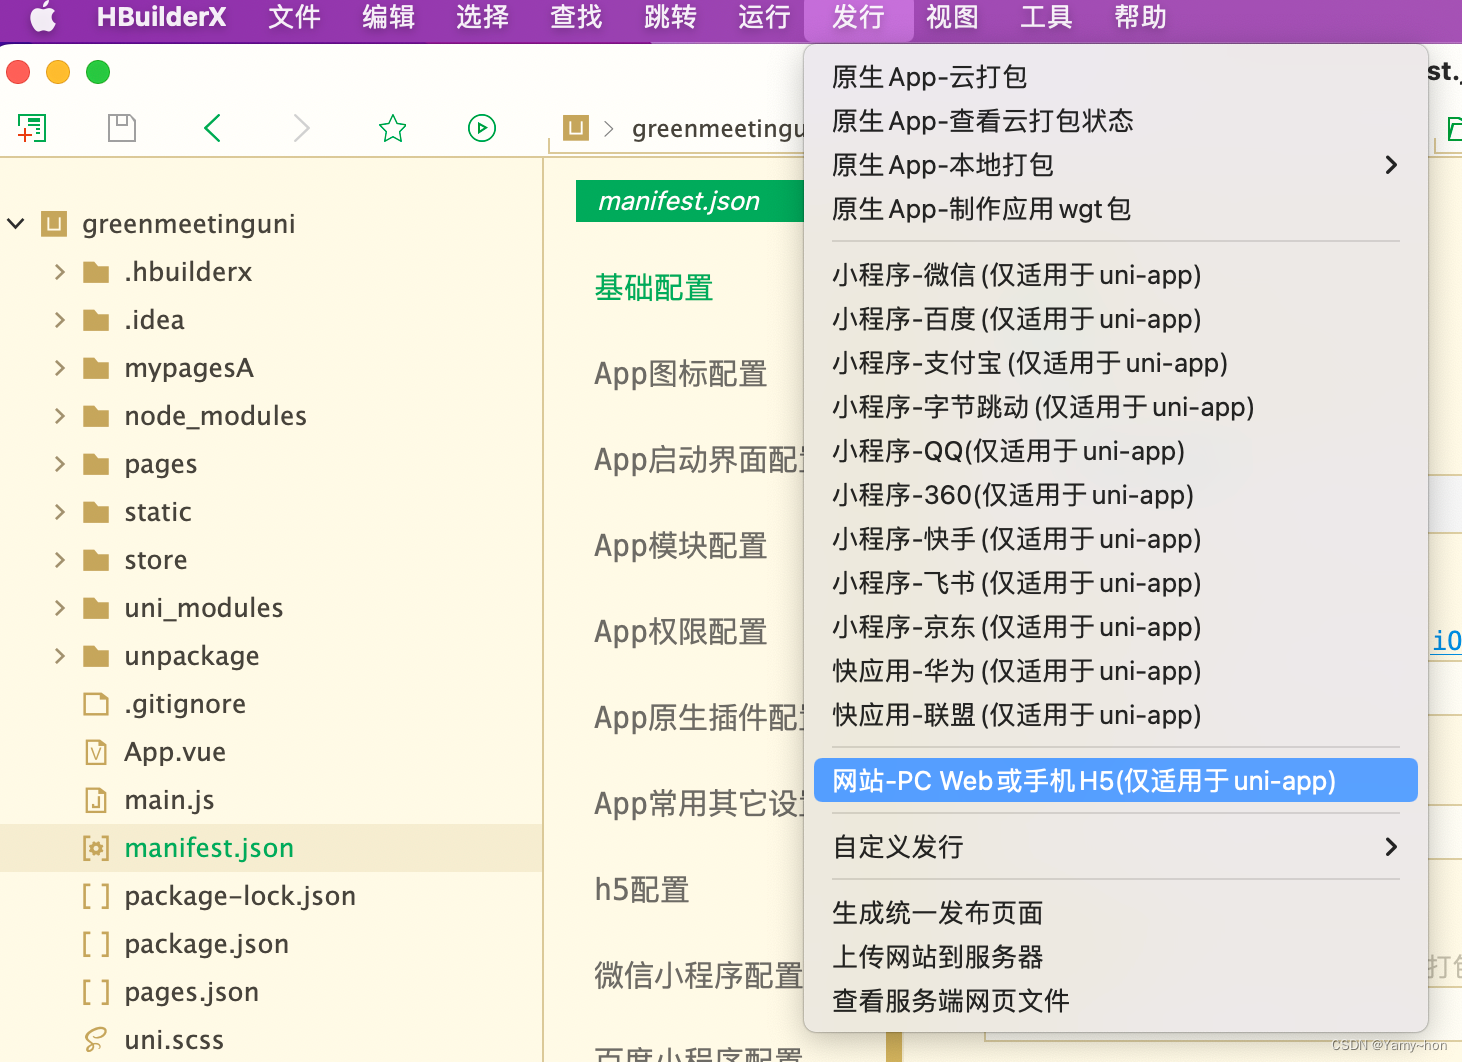Click the new file toolbar icon
The width and height of the screenshot is (1462, 1062).
pyautogui.click(x=32, y=127)
